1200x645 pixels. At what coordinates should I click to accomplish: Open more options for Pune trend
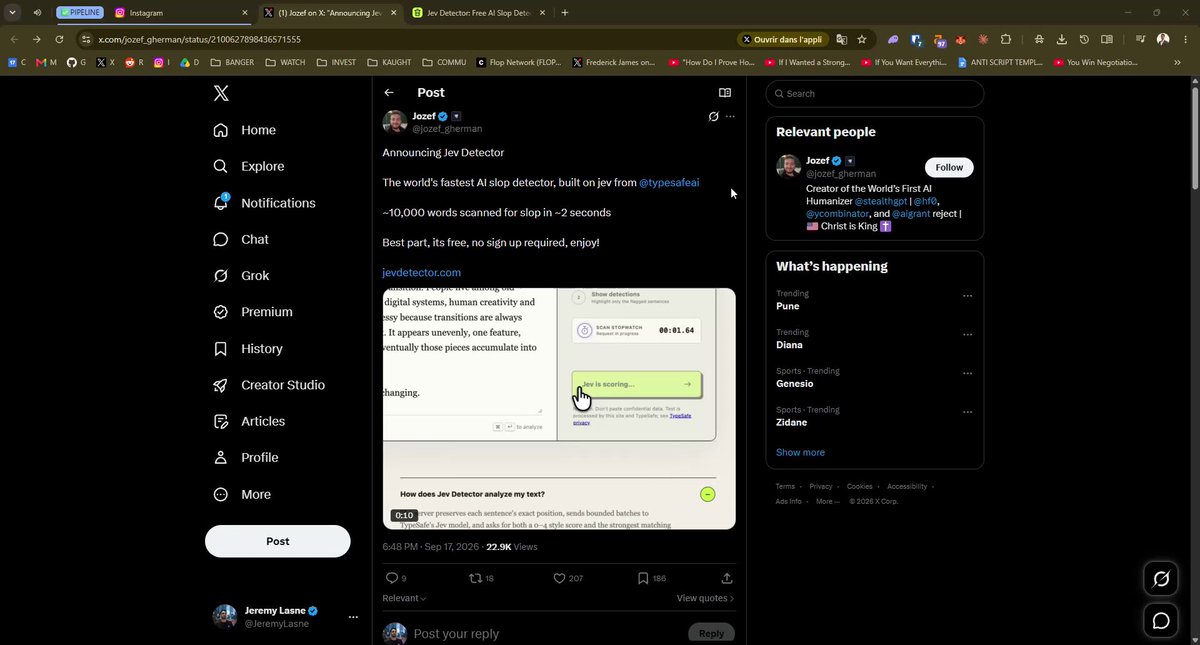click(967, 296)
